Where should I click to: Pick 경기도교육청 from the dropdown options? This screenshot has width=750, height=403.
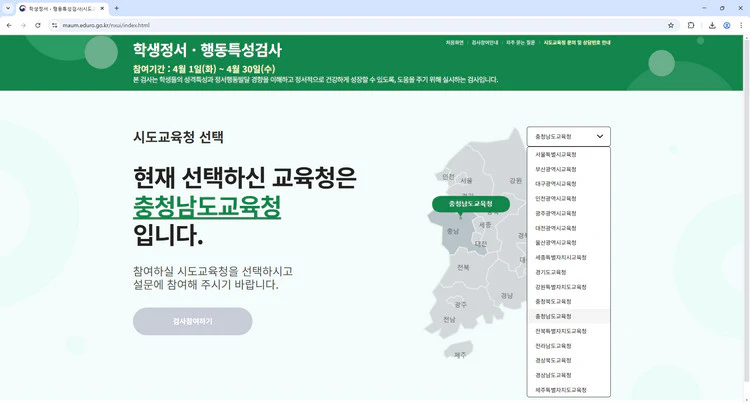click(551, 272)
